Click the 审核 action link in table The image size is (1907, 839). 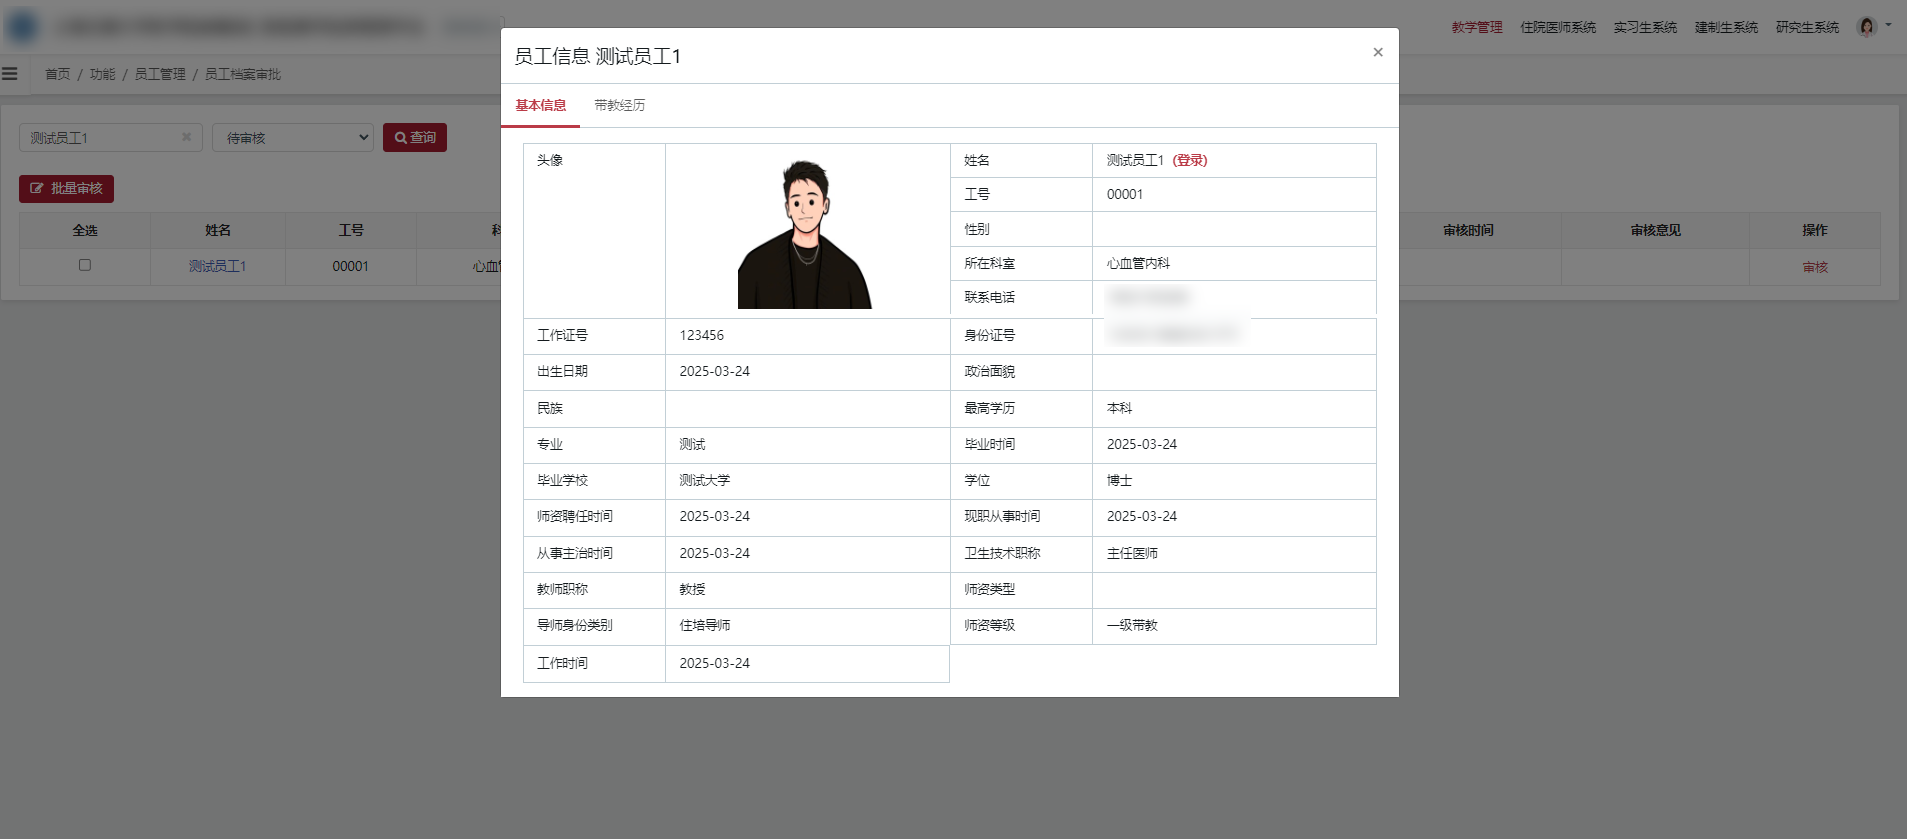click(x=1815, y=267)
